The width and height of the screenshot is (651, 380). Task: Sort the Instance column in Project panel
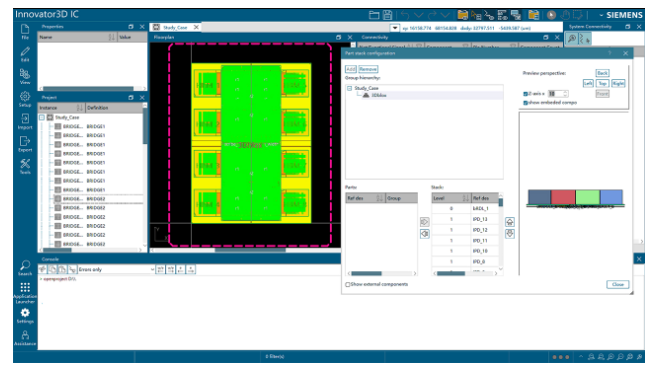coord(80,108)
